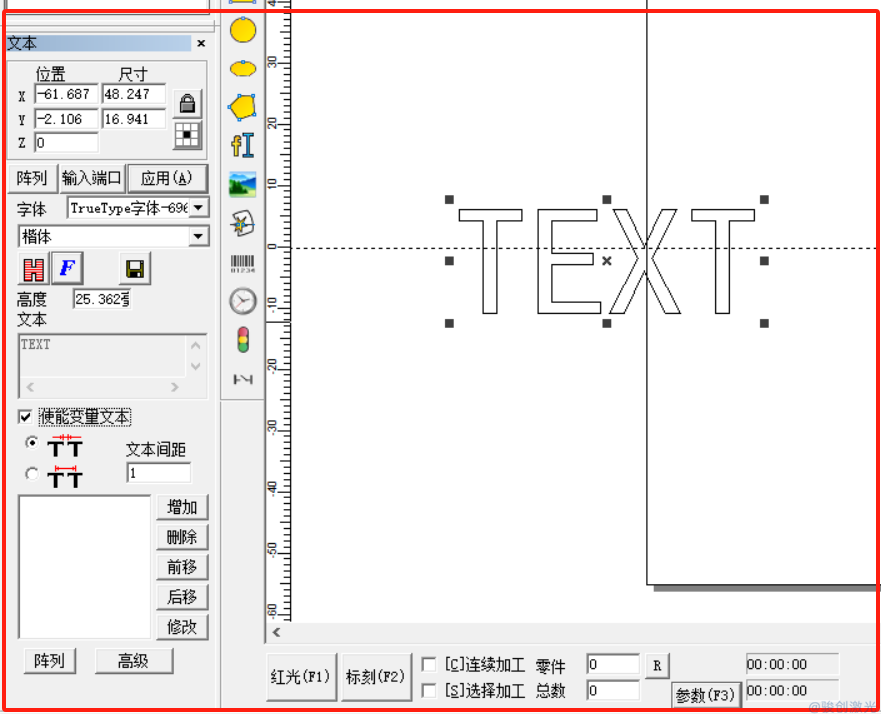Select the circle drawing tool
The width and height of the screenshot is (881, 714).
coord(243,30)
